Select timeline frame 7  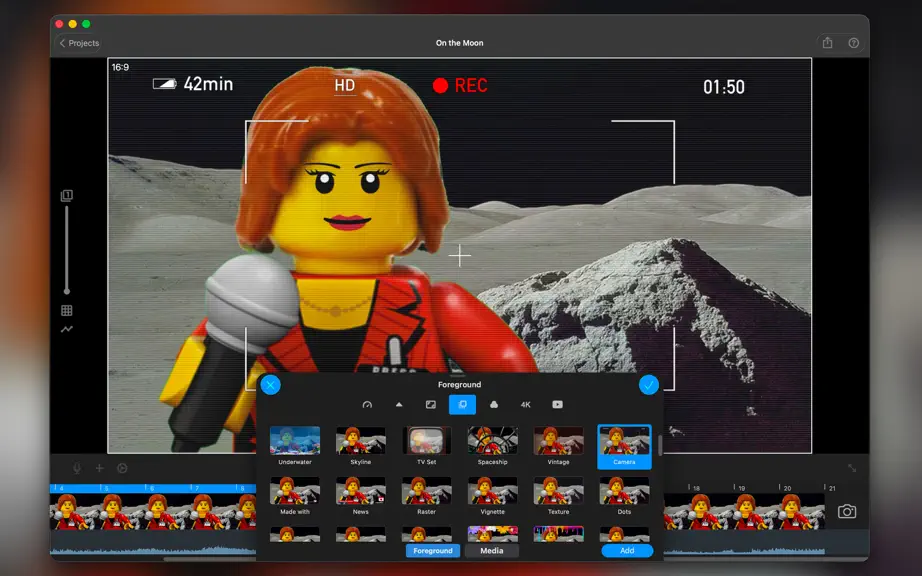click(x=203, y=511)
